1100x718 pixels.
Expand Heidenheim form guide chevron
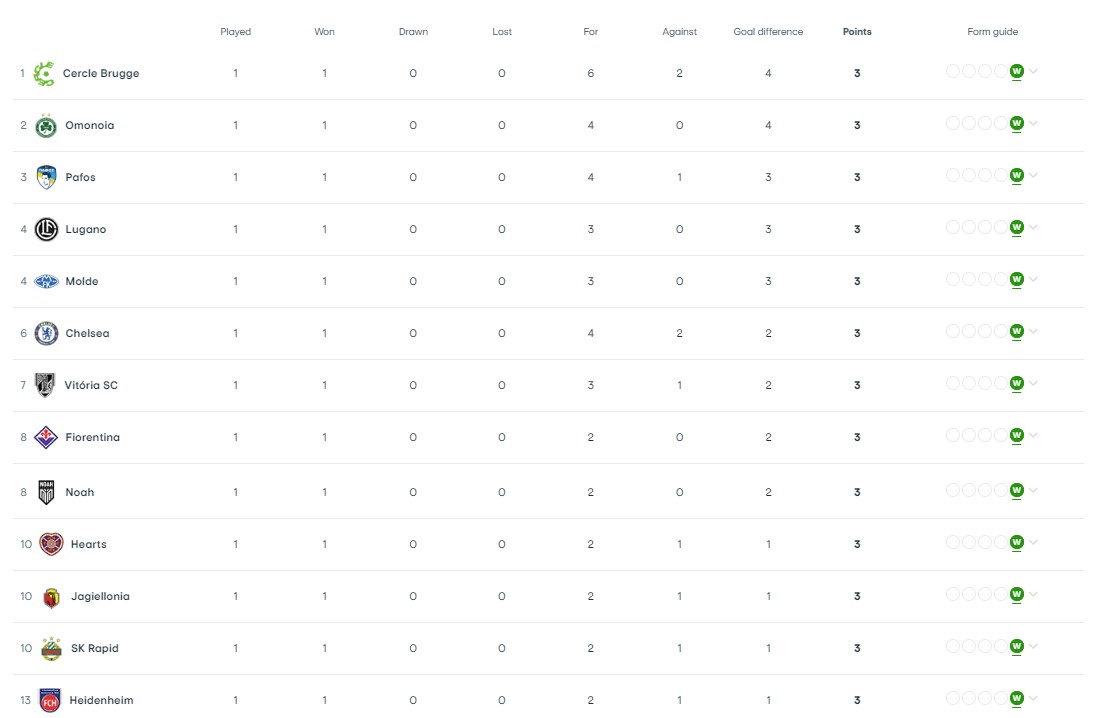click(x=1033, y=698)
